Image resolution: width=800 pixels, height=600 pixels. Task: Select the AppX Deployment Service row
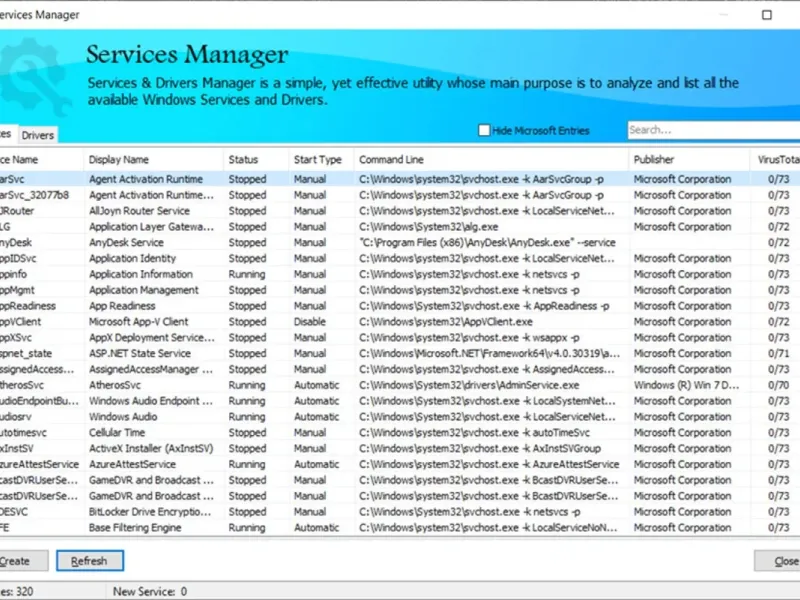[400, 337]
